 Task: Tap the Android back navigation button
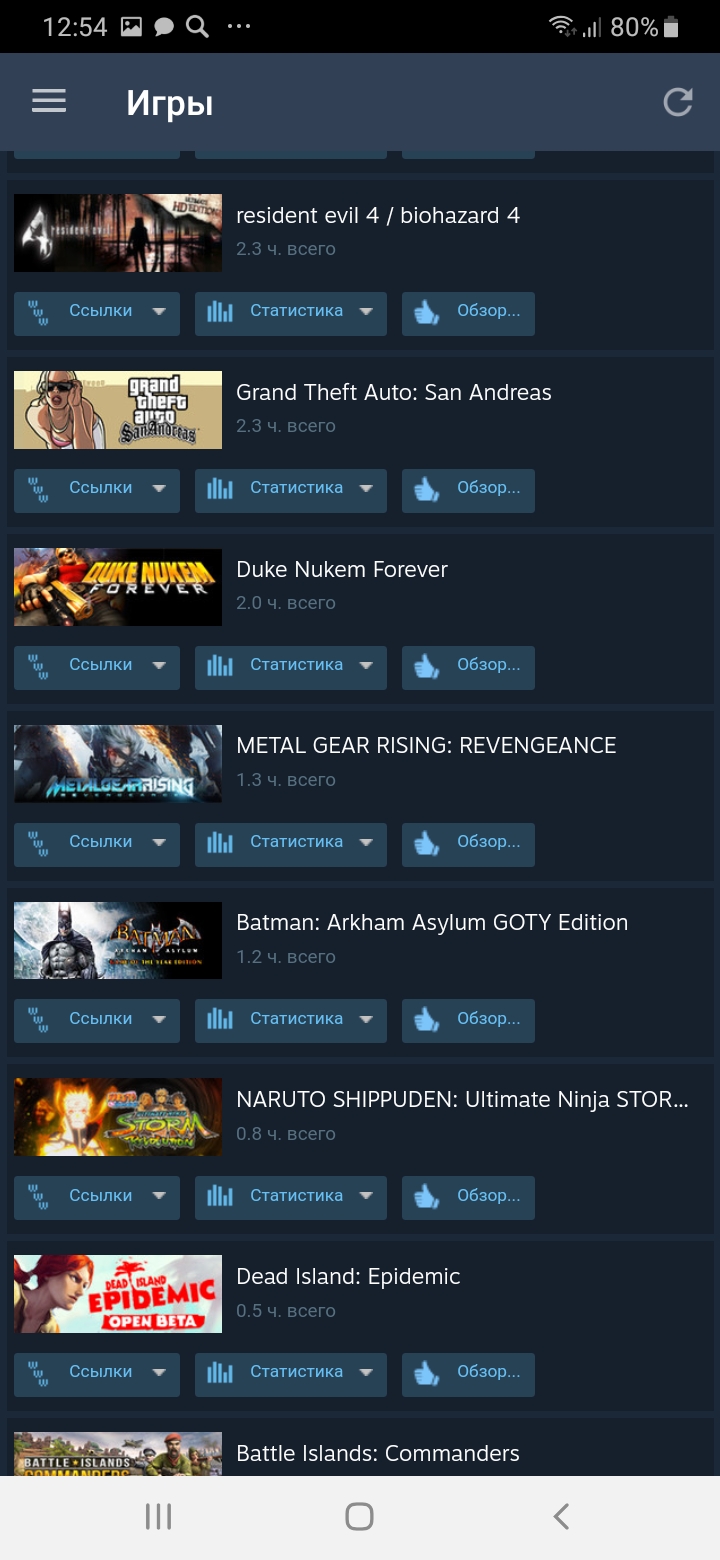click(561, 1517)
